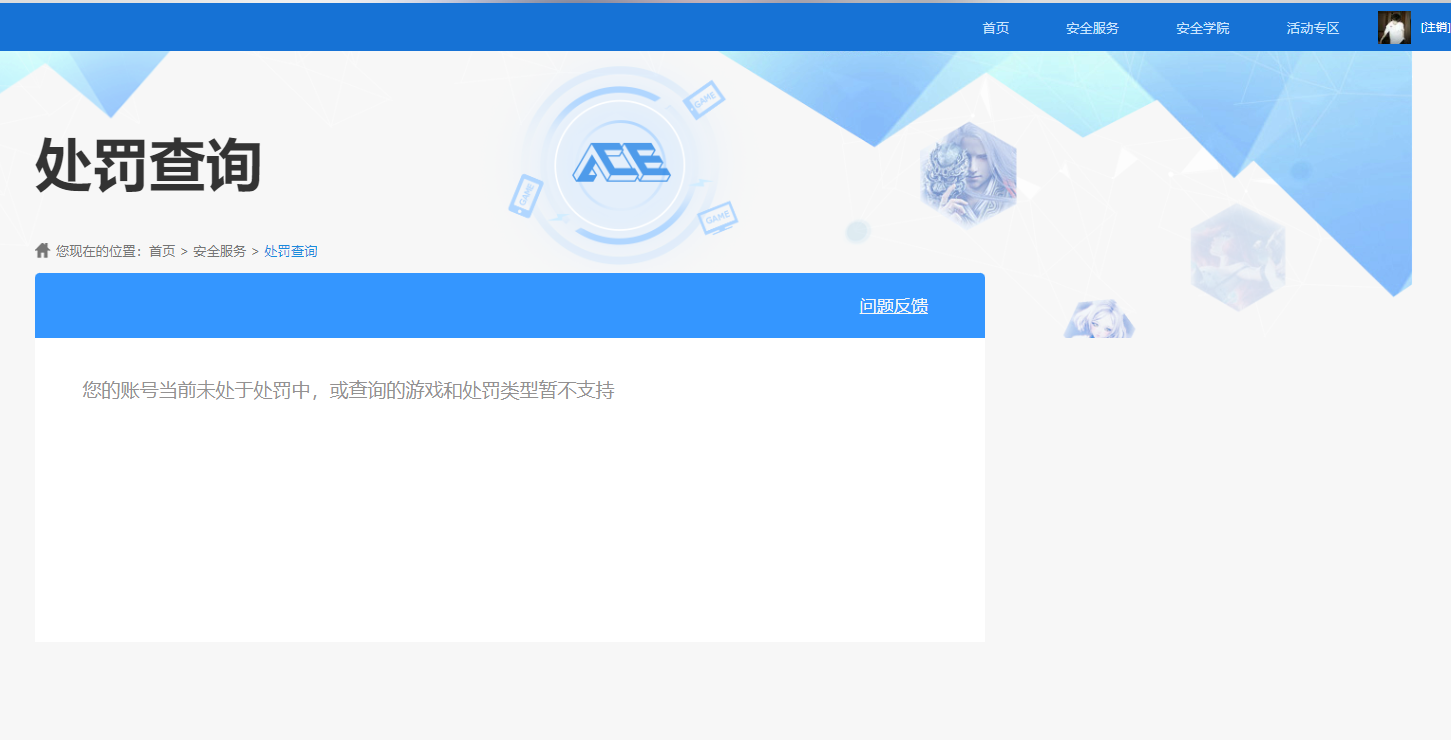Click the 问题反馈 feedback link
Image resolution: width=1451 pixels, height=740 pixels.
coord(893,306)
